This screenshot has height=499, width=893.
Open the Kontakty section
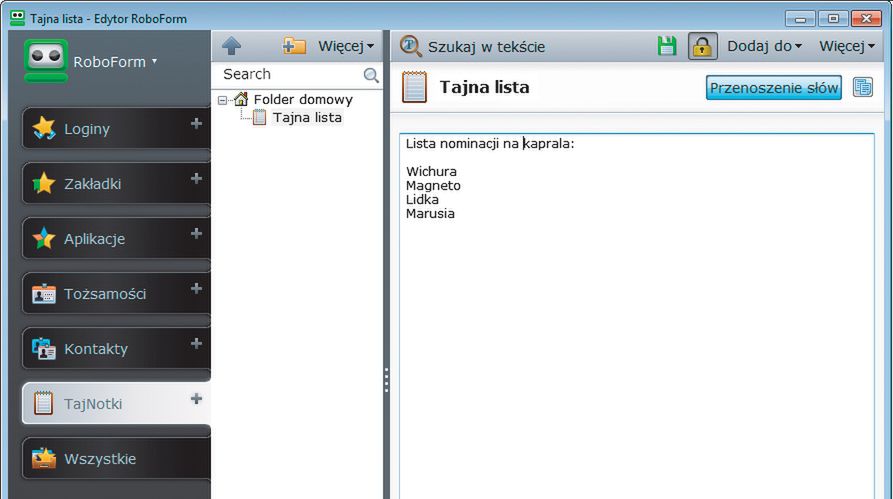point(116,349)
